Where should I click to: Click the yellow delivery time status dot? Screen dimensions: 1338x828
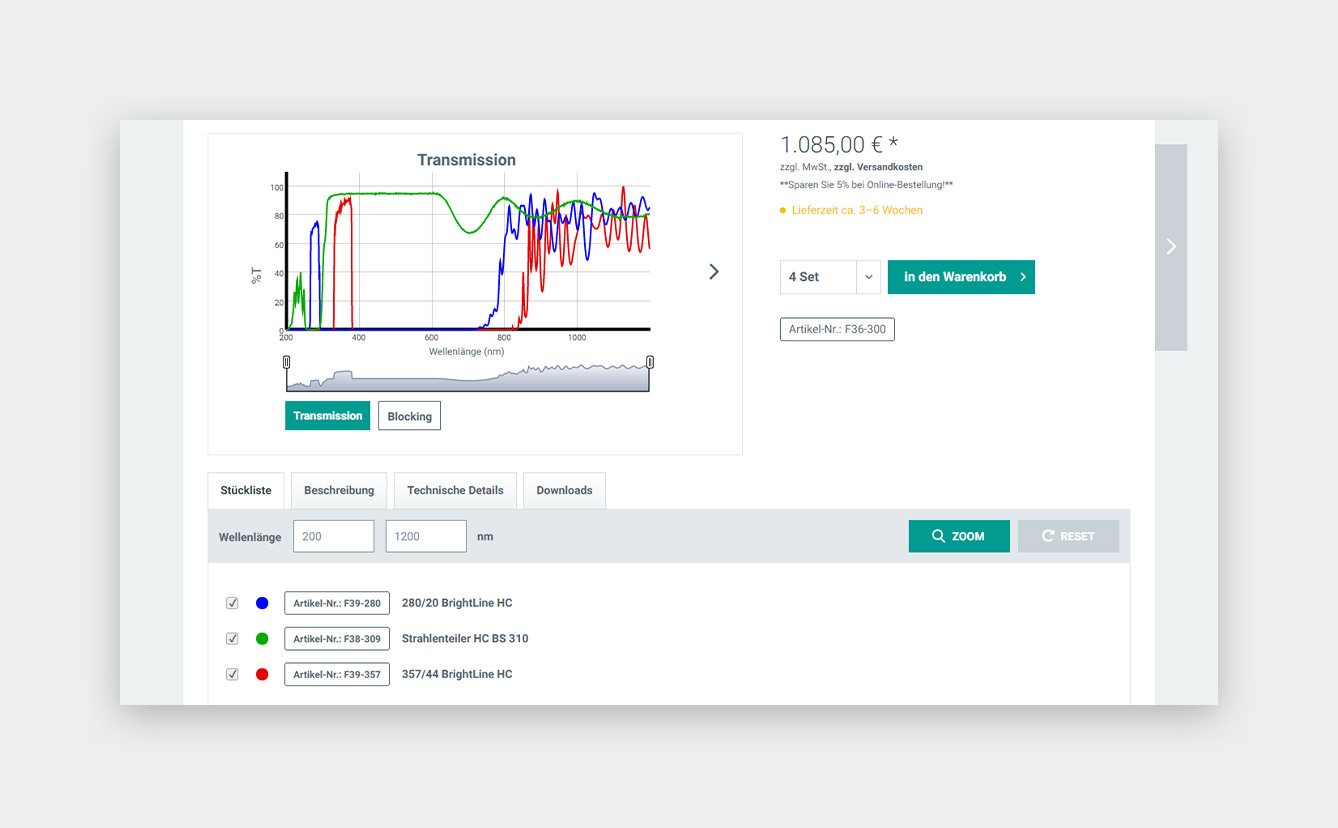click(783, 211)
